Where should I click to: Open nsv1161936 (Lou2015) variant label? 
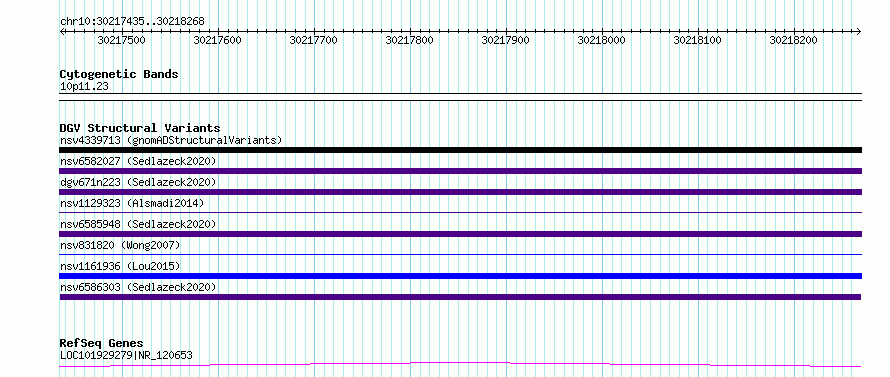pyautogui.click(x=120, y=266)
